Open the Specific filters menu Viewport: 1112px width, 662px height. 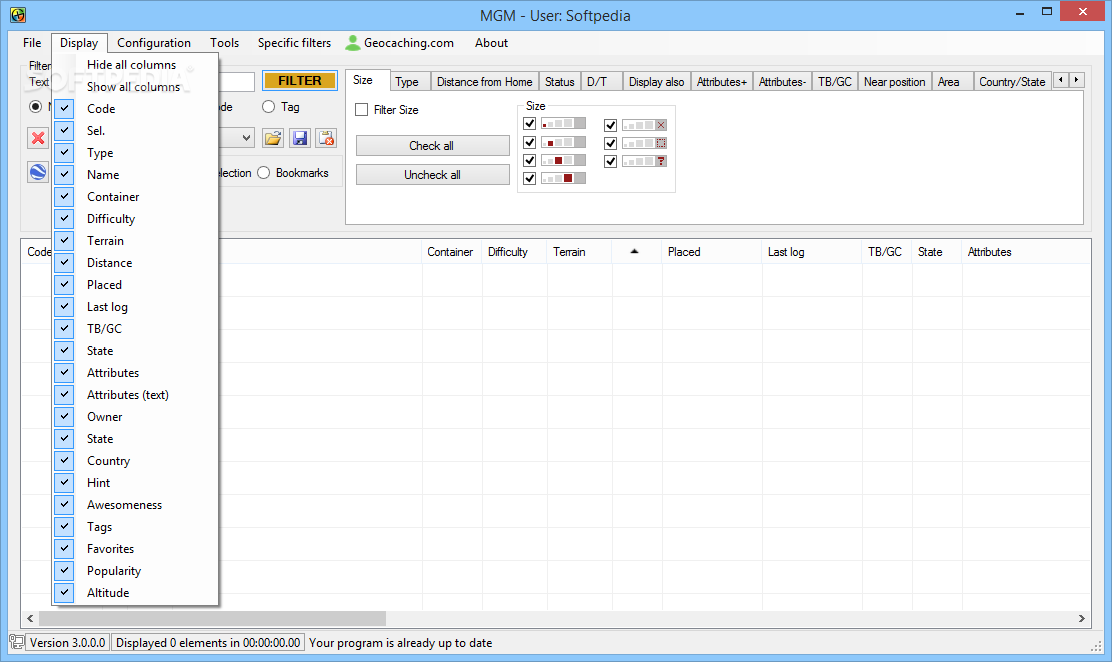294,43
